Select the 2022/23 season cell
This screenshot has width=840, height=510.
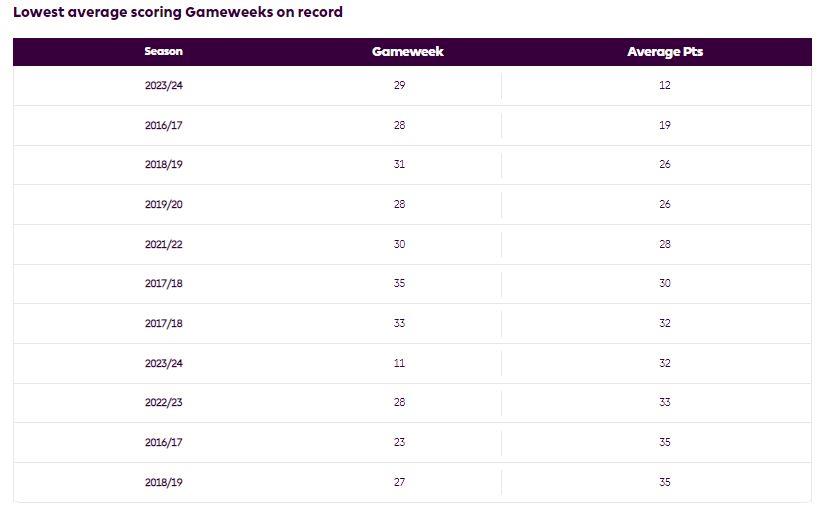pos(164,402)
